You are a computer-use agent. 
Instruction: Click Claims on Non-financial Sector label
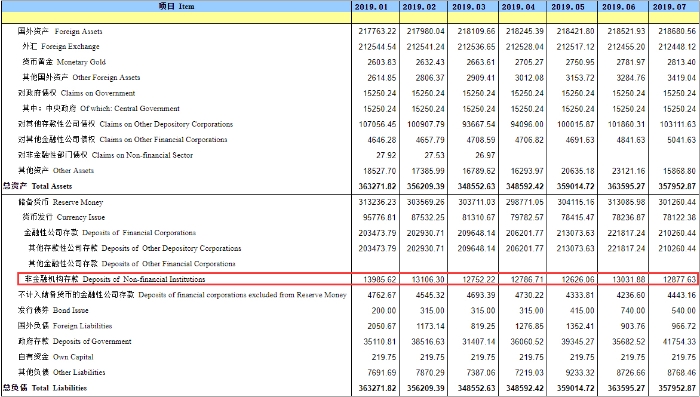(105, 155)
